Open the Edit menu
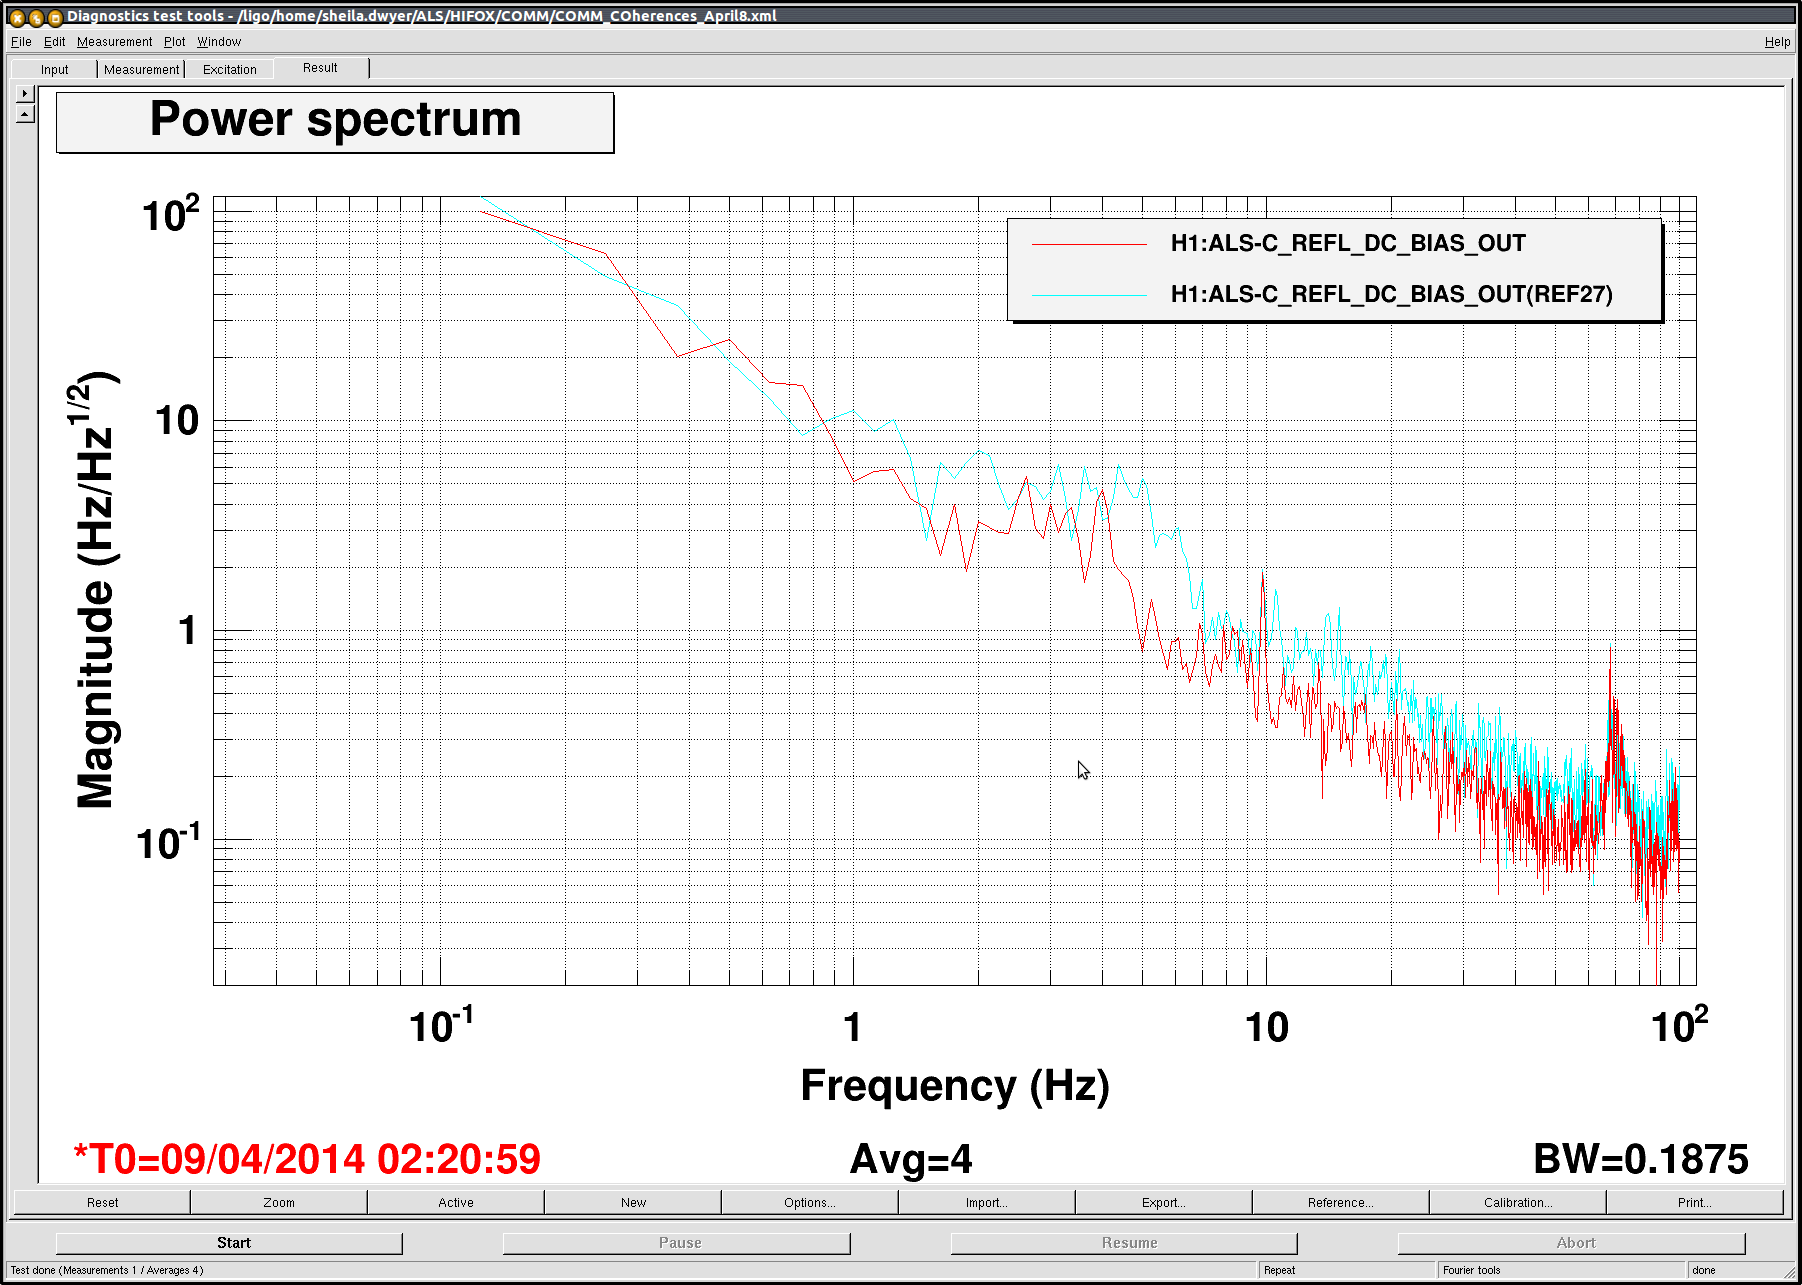 [x=54, y=42]
